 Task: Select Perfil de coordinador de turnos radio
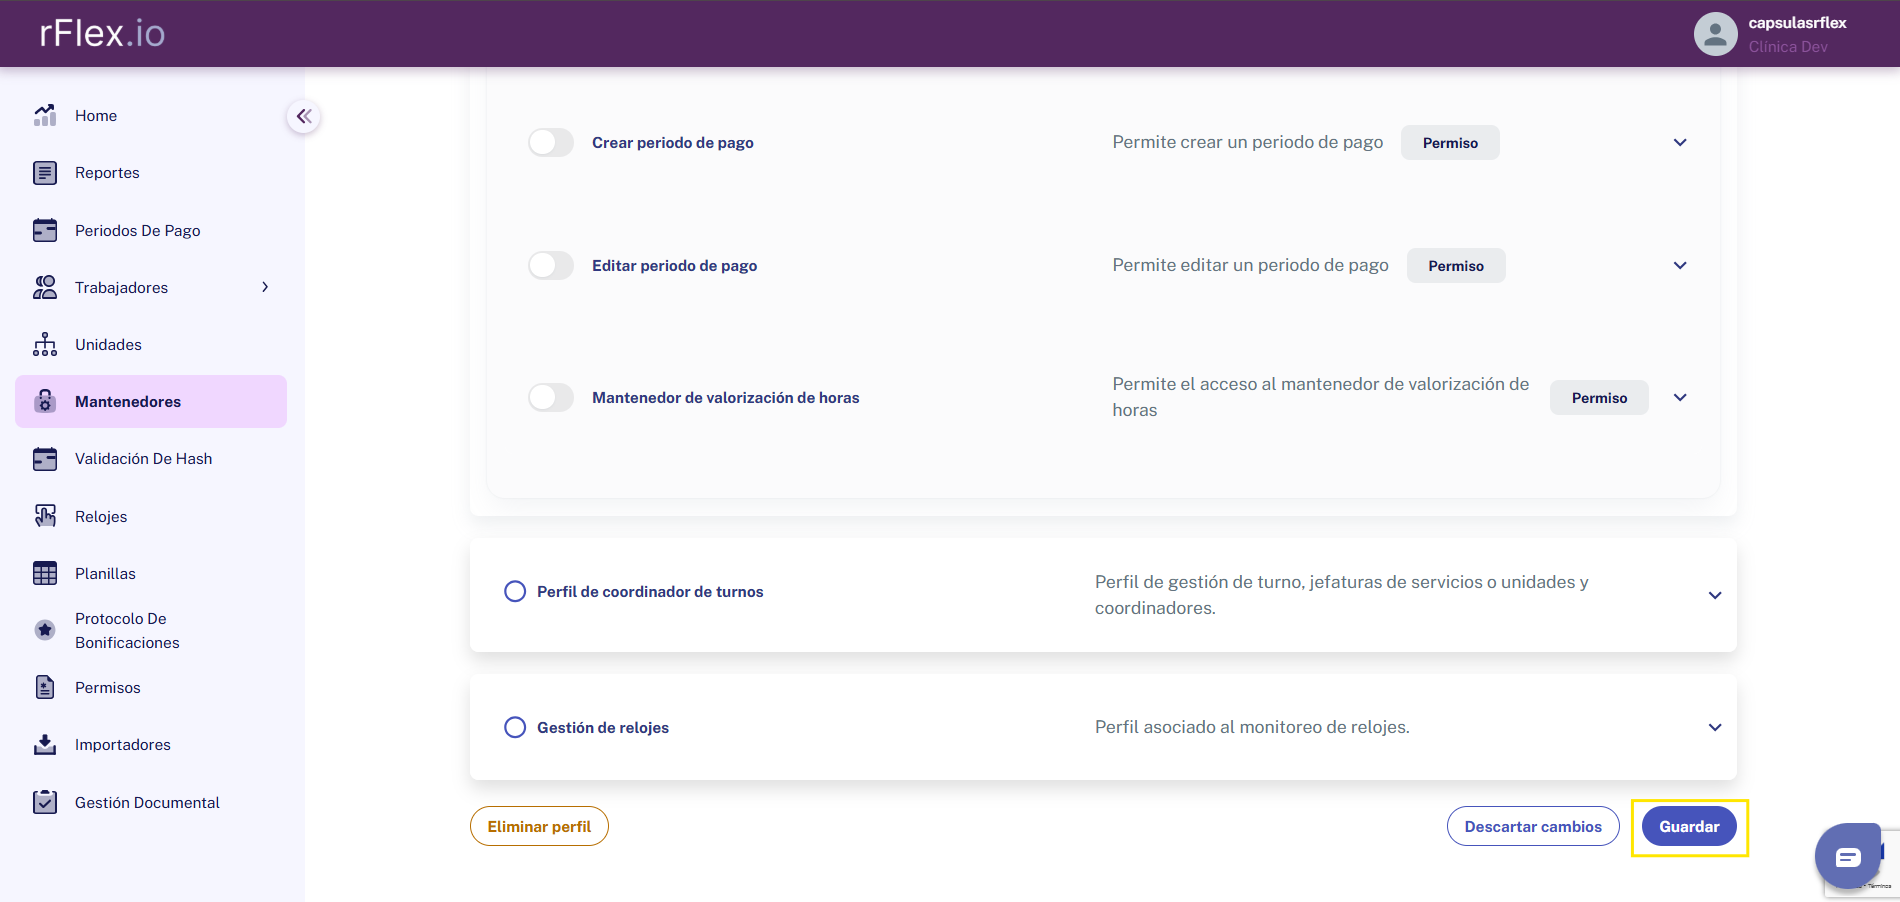click(515, 592)
